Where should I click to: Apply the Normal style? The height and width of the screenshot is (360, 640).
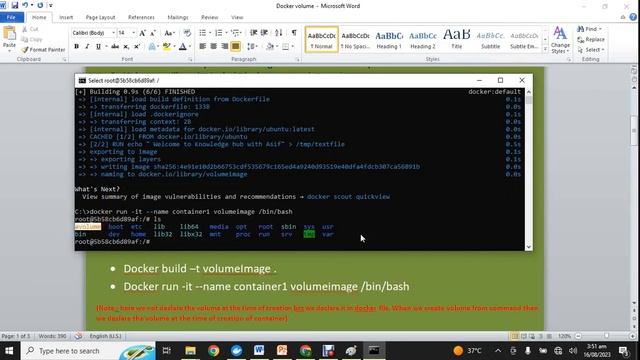322,40
